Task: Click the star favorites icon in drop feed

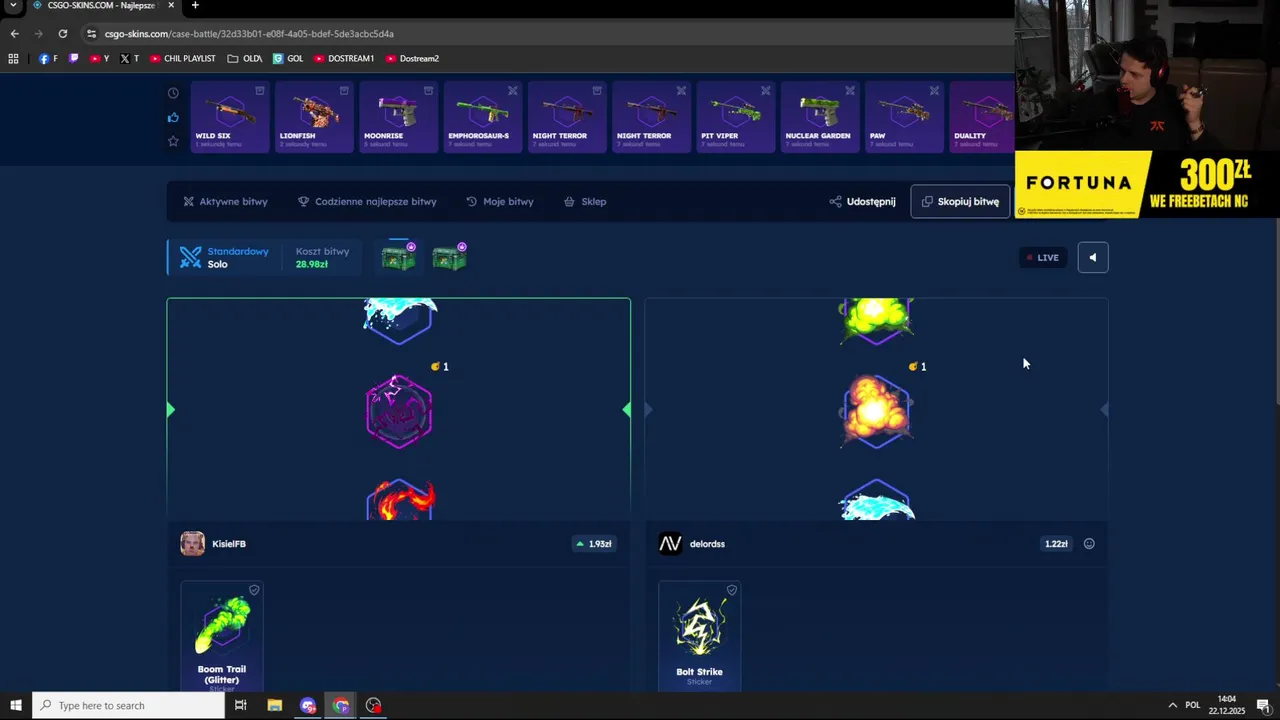Action: coord(173,141)
